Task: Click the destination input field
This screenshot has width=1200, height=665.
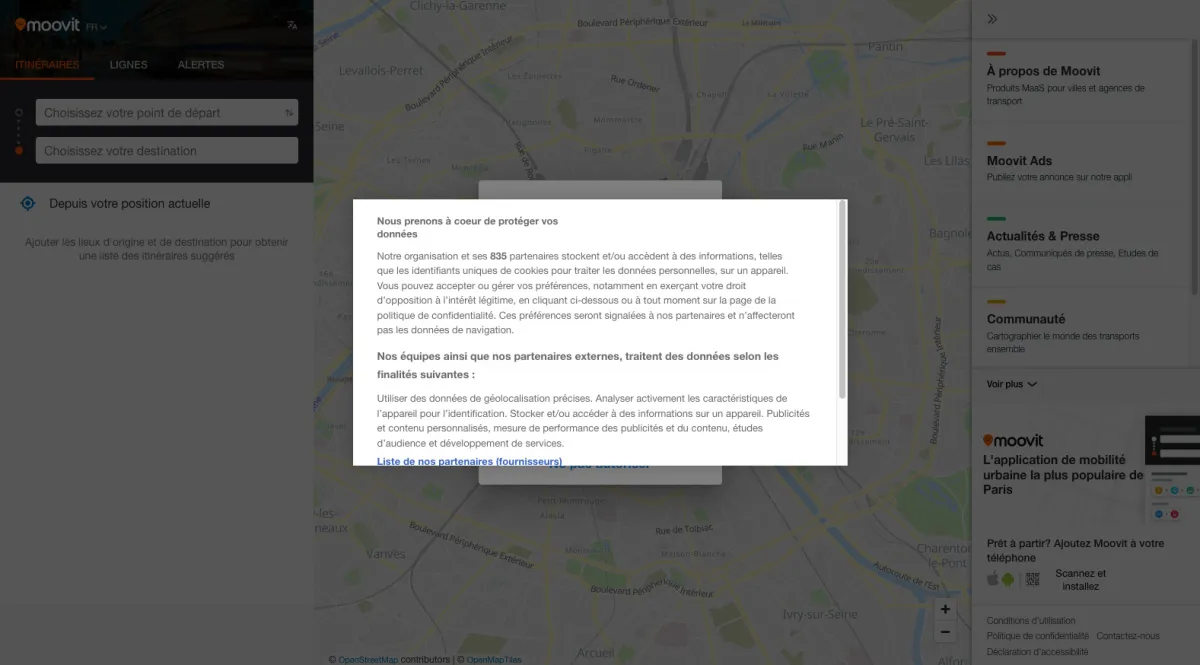Action: click(x=167, y=151)
